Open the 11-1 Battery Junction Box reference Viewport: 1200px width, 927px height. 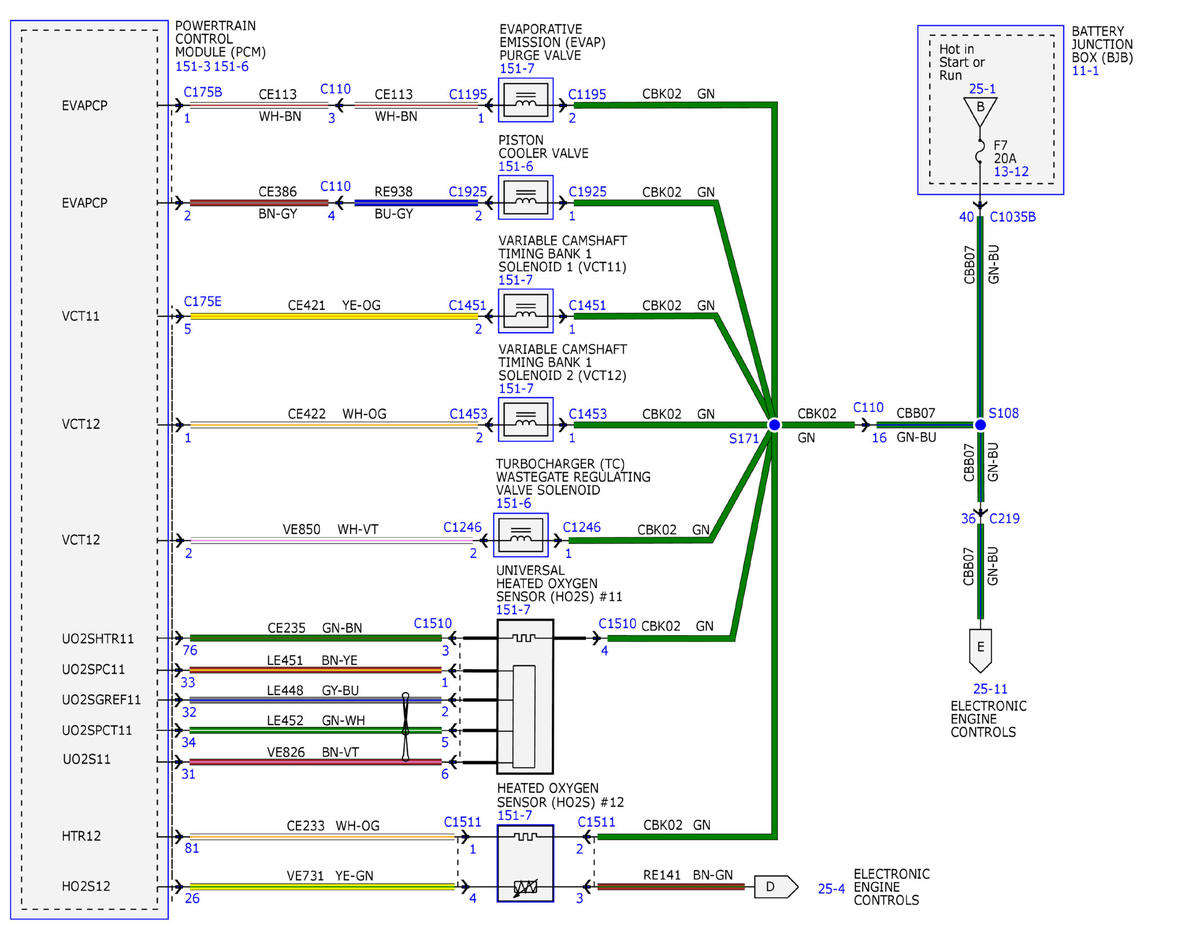point(1086,72)
